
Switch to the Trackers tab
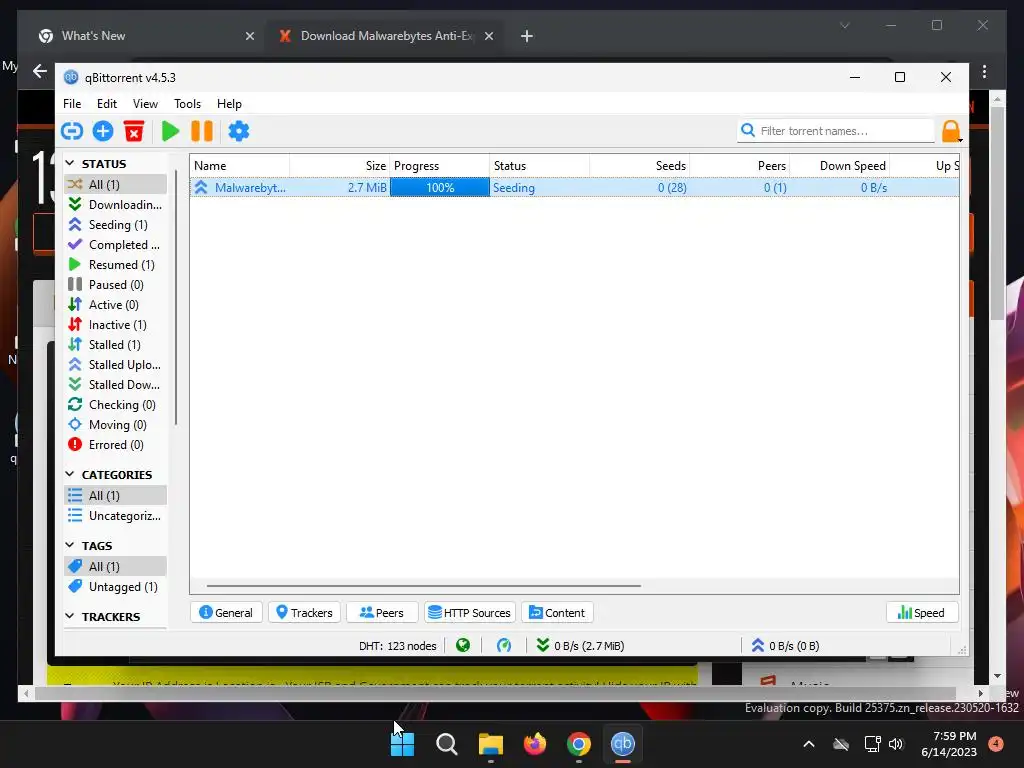(304, 613)
